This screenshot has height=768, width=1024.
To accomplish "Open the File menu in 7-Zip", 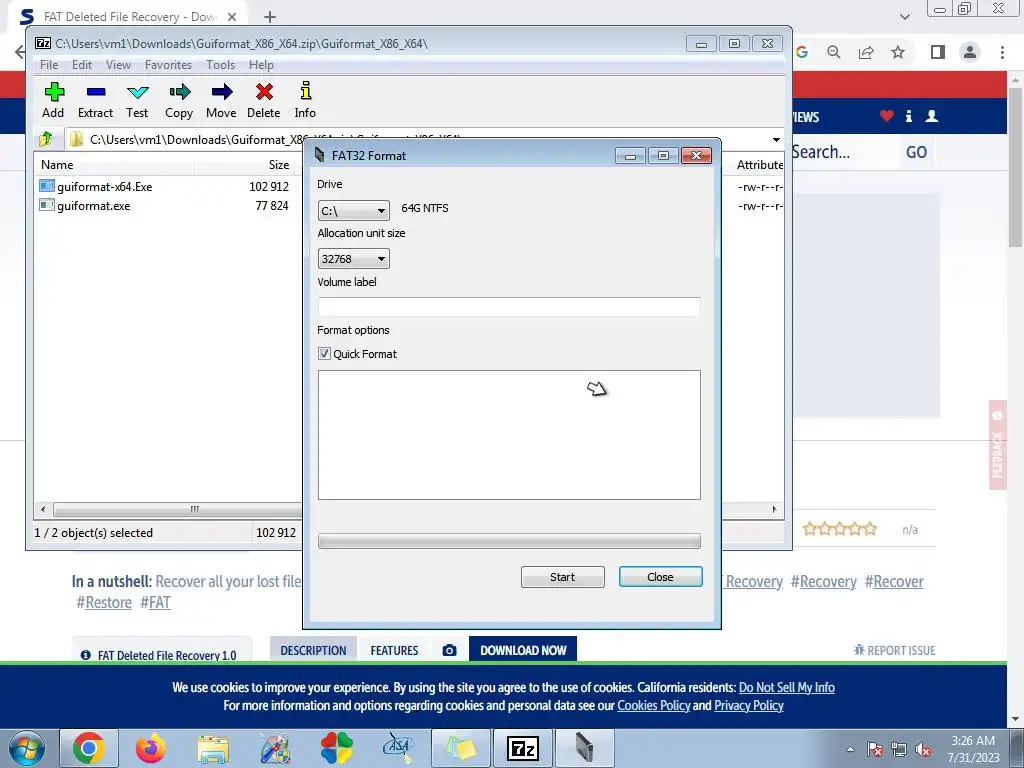I will pyautogui.click(x=49, y=65).
